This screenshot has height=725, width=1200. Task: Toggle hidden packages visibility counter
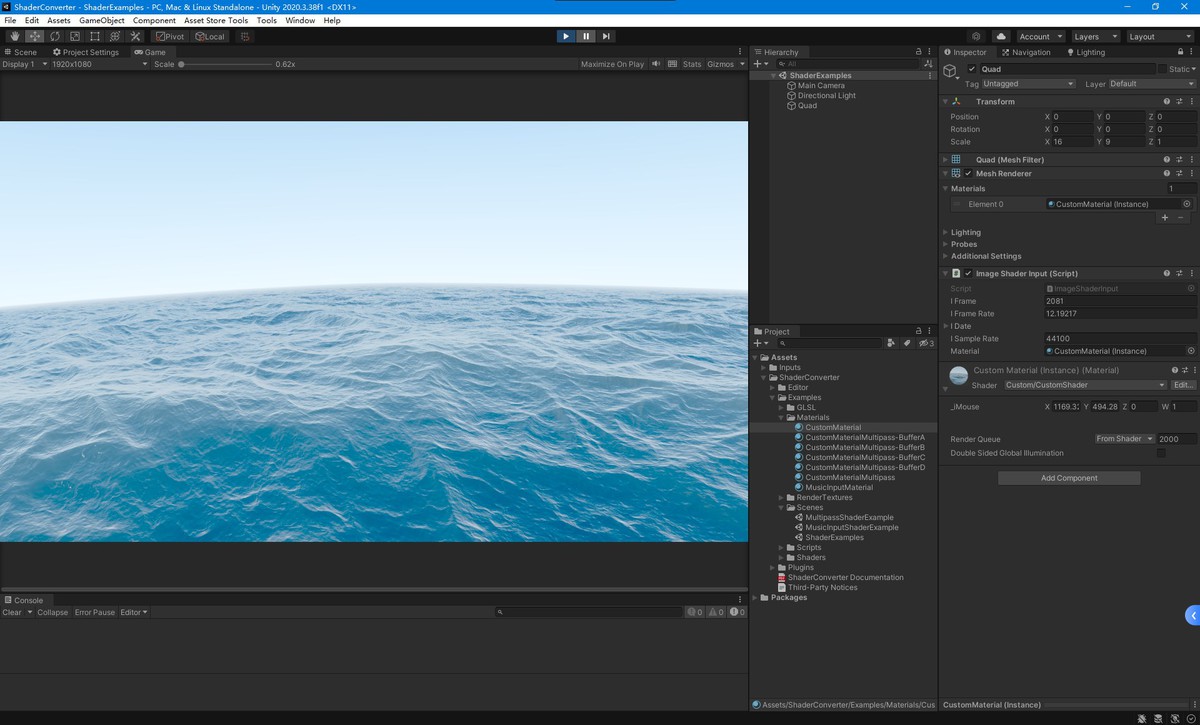click(x=926, y=343)
